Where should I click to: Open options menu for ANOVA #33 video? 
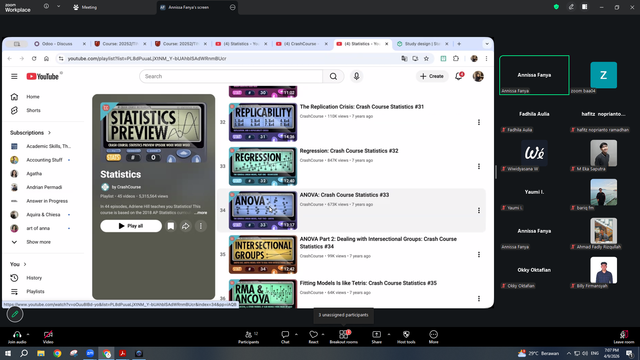[479, 210]
